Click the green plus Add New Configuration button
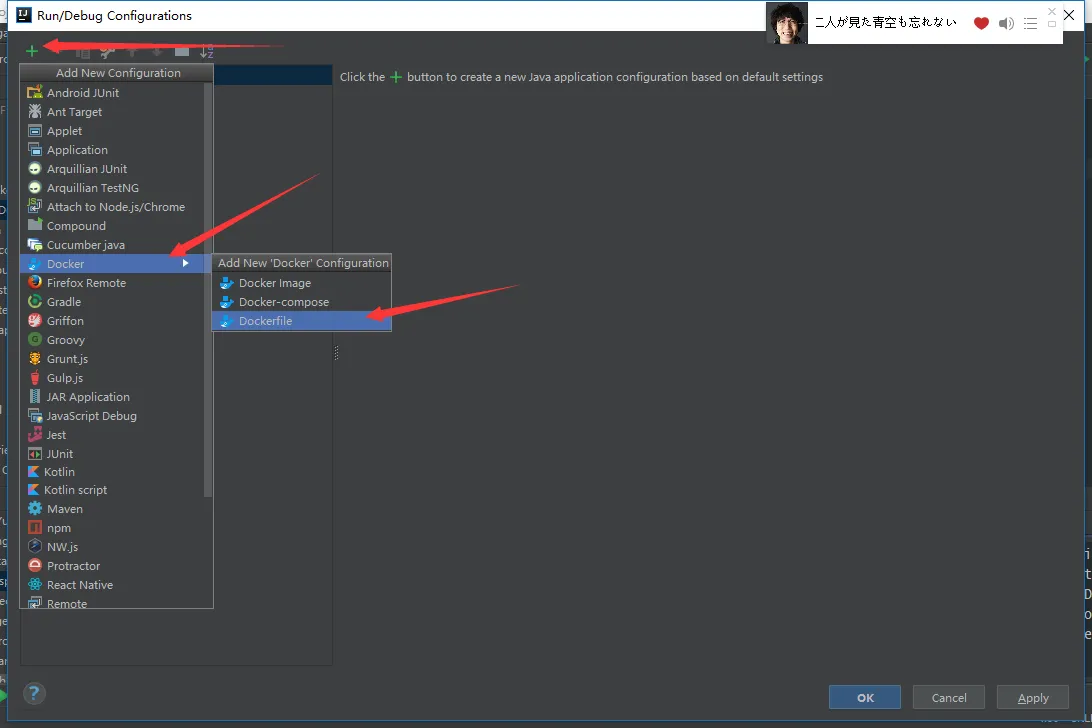 pos(31,51)
